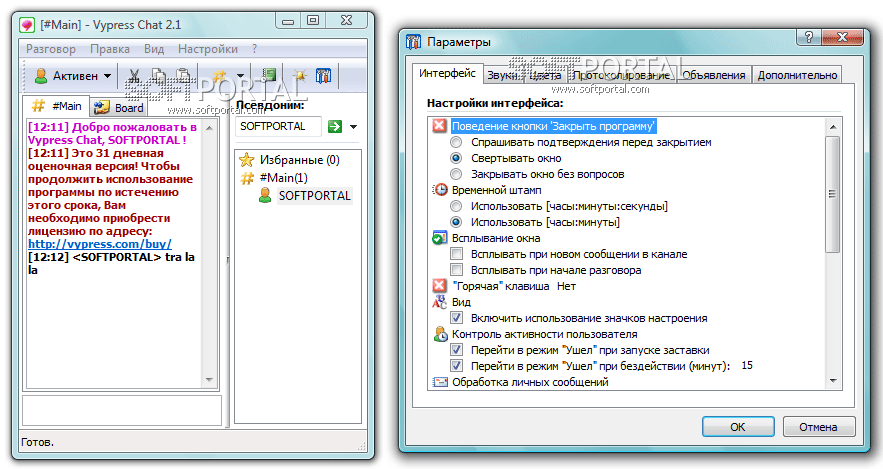Click the Copy toolbar icon
883x469 pixels.
pyautogui.click(x=159, y=76)
